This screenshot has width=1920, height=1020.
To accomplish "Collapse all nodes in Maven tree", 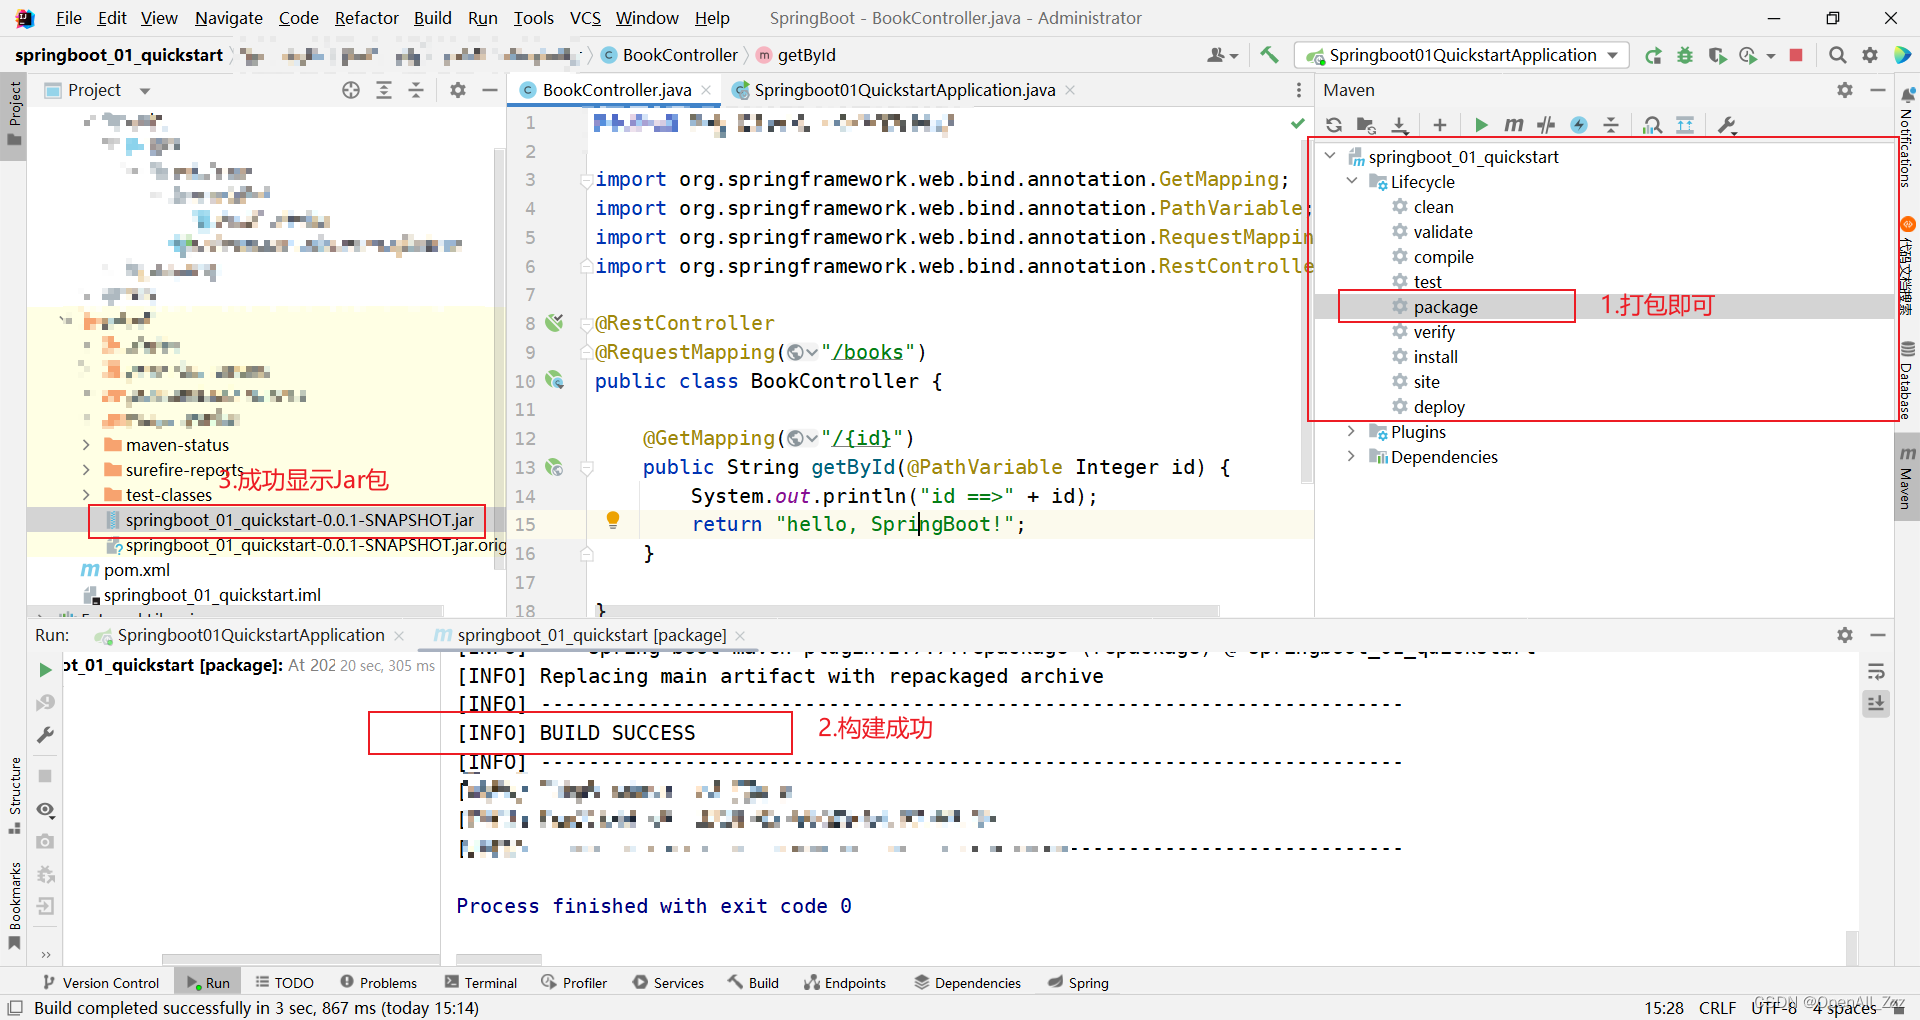I will (1611, 125).
